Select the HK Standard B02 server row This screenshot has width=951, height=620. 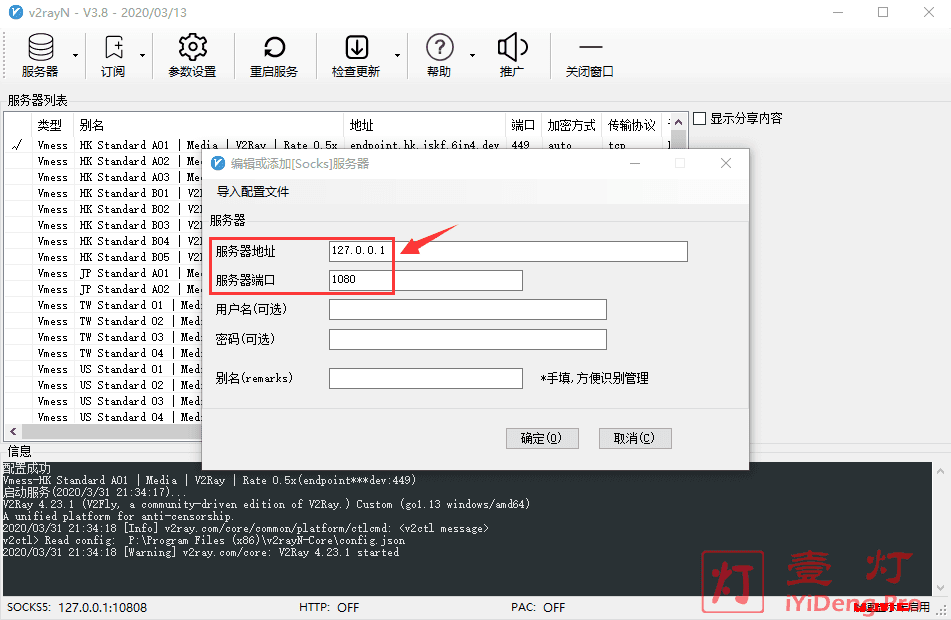pos(103,209)
